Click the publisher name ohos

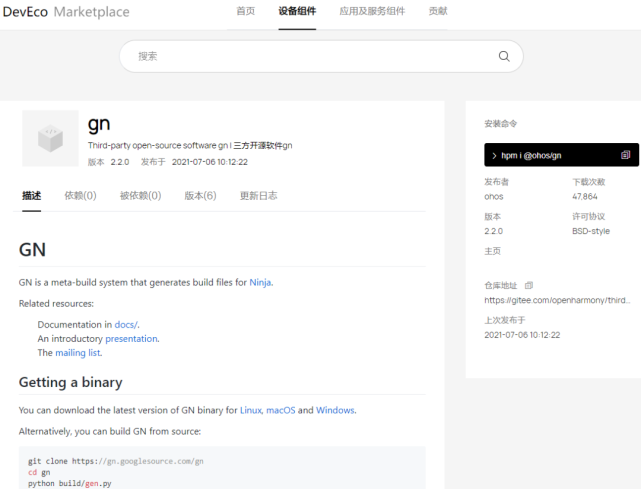pos(494,197)
